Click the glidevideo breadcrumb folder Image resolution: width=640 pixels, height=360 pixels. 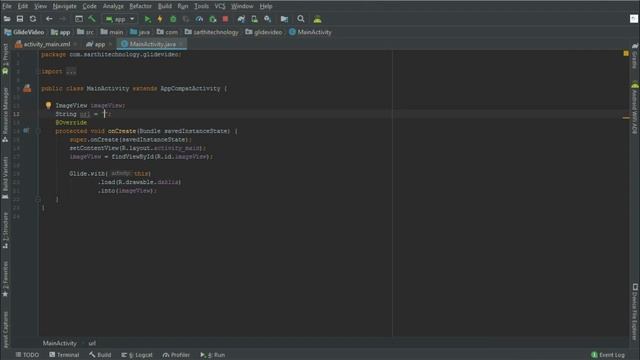click(264, 32)
